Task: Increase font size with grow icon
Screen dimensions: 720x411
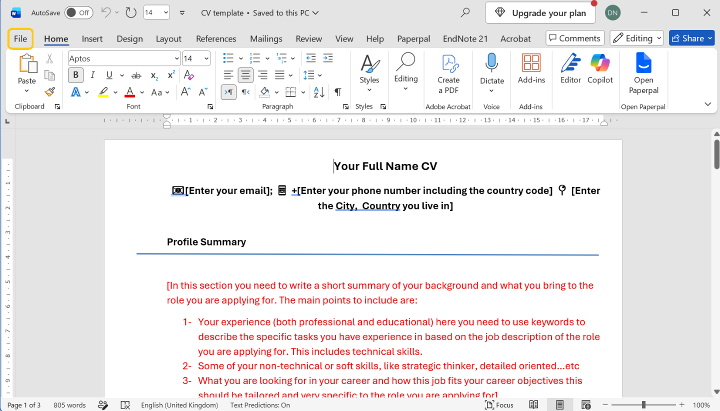Action: [186, 92]
